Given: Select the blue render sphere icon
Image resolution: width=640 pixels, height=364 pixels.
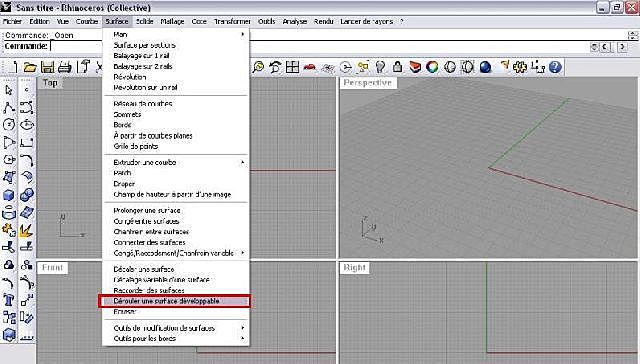Looking at the screenshot, I should [485, 67].
